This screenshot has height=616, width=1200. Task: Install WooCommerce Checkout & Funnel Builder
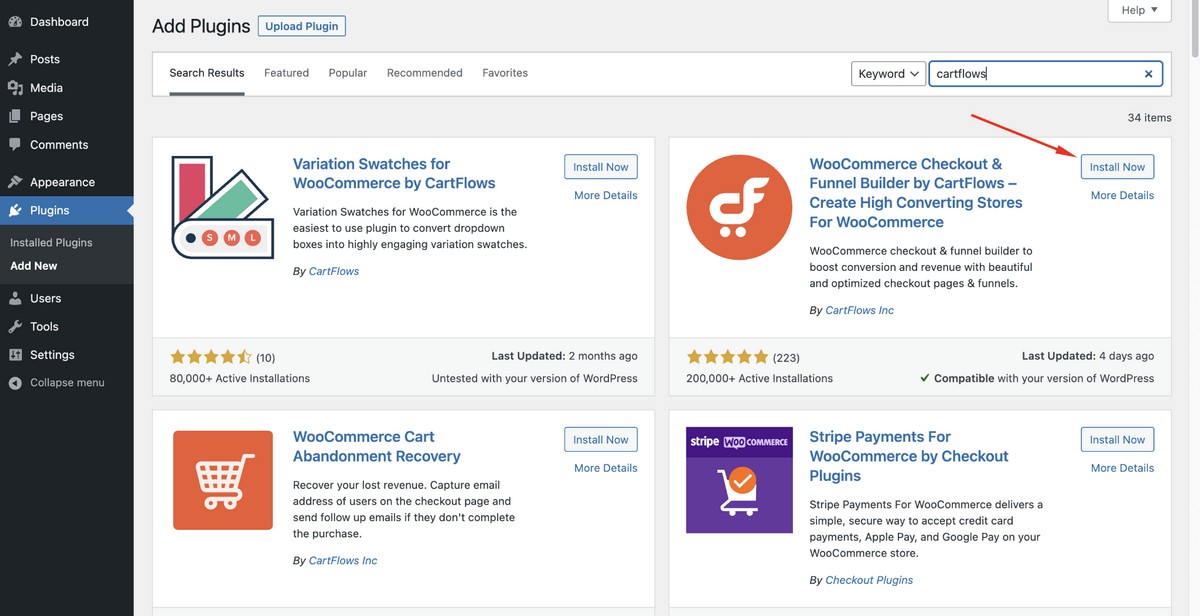pyautogui.click(x=1117, y=167)
